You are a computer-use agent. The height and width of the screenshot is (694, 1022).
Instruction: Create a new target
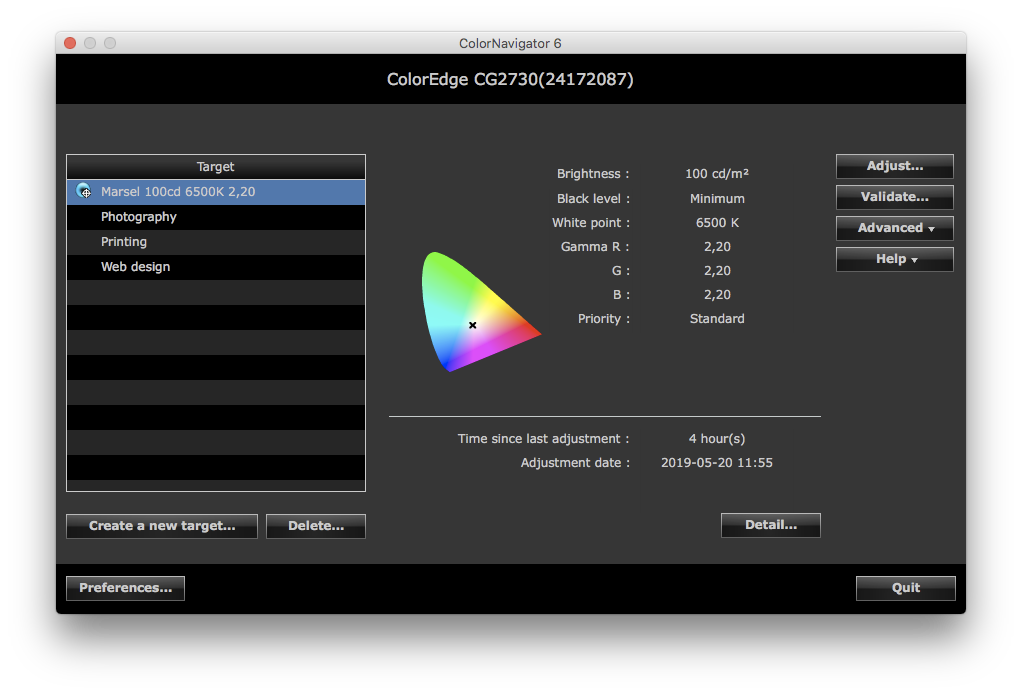click(162, 526)
